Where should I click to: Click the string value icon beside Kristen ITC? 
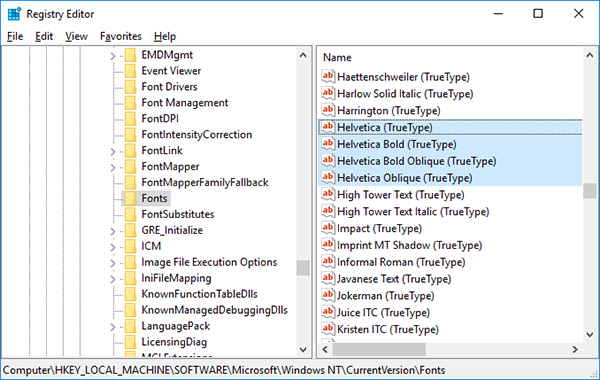coord(328,329)
